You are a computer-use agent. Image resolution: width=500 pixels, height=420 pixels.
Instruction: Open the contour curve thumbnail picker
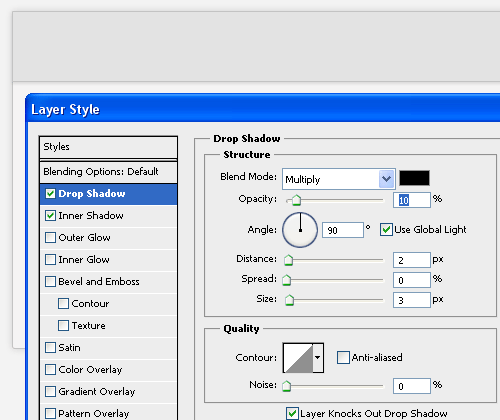(x=298, y=358)
